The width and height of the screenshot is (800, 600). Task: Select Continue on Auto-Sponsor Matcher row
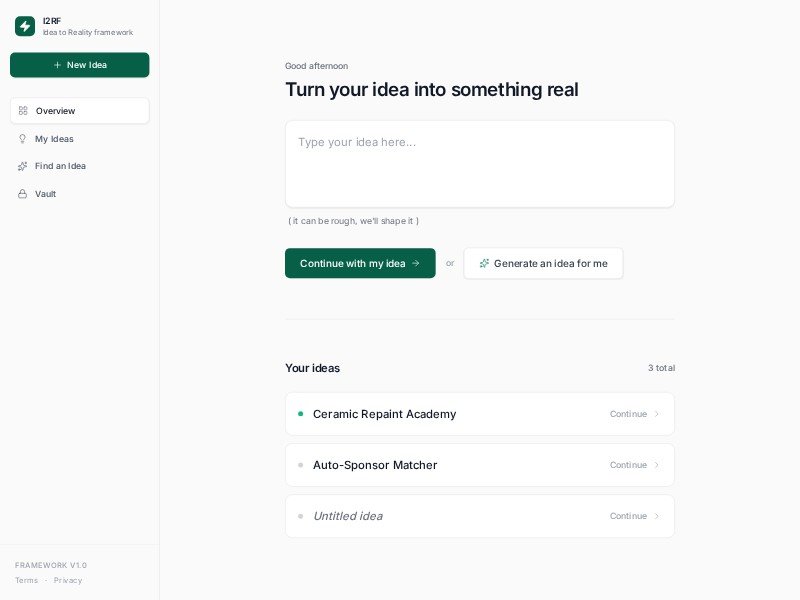coord(628,465)
